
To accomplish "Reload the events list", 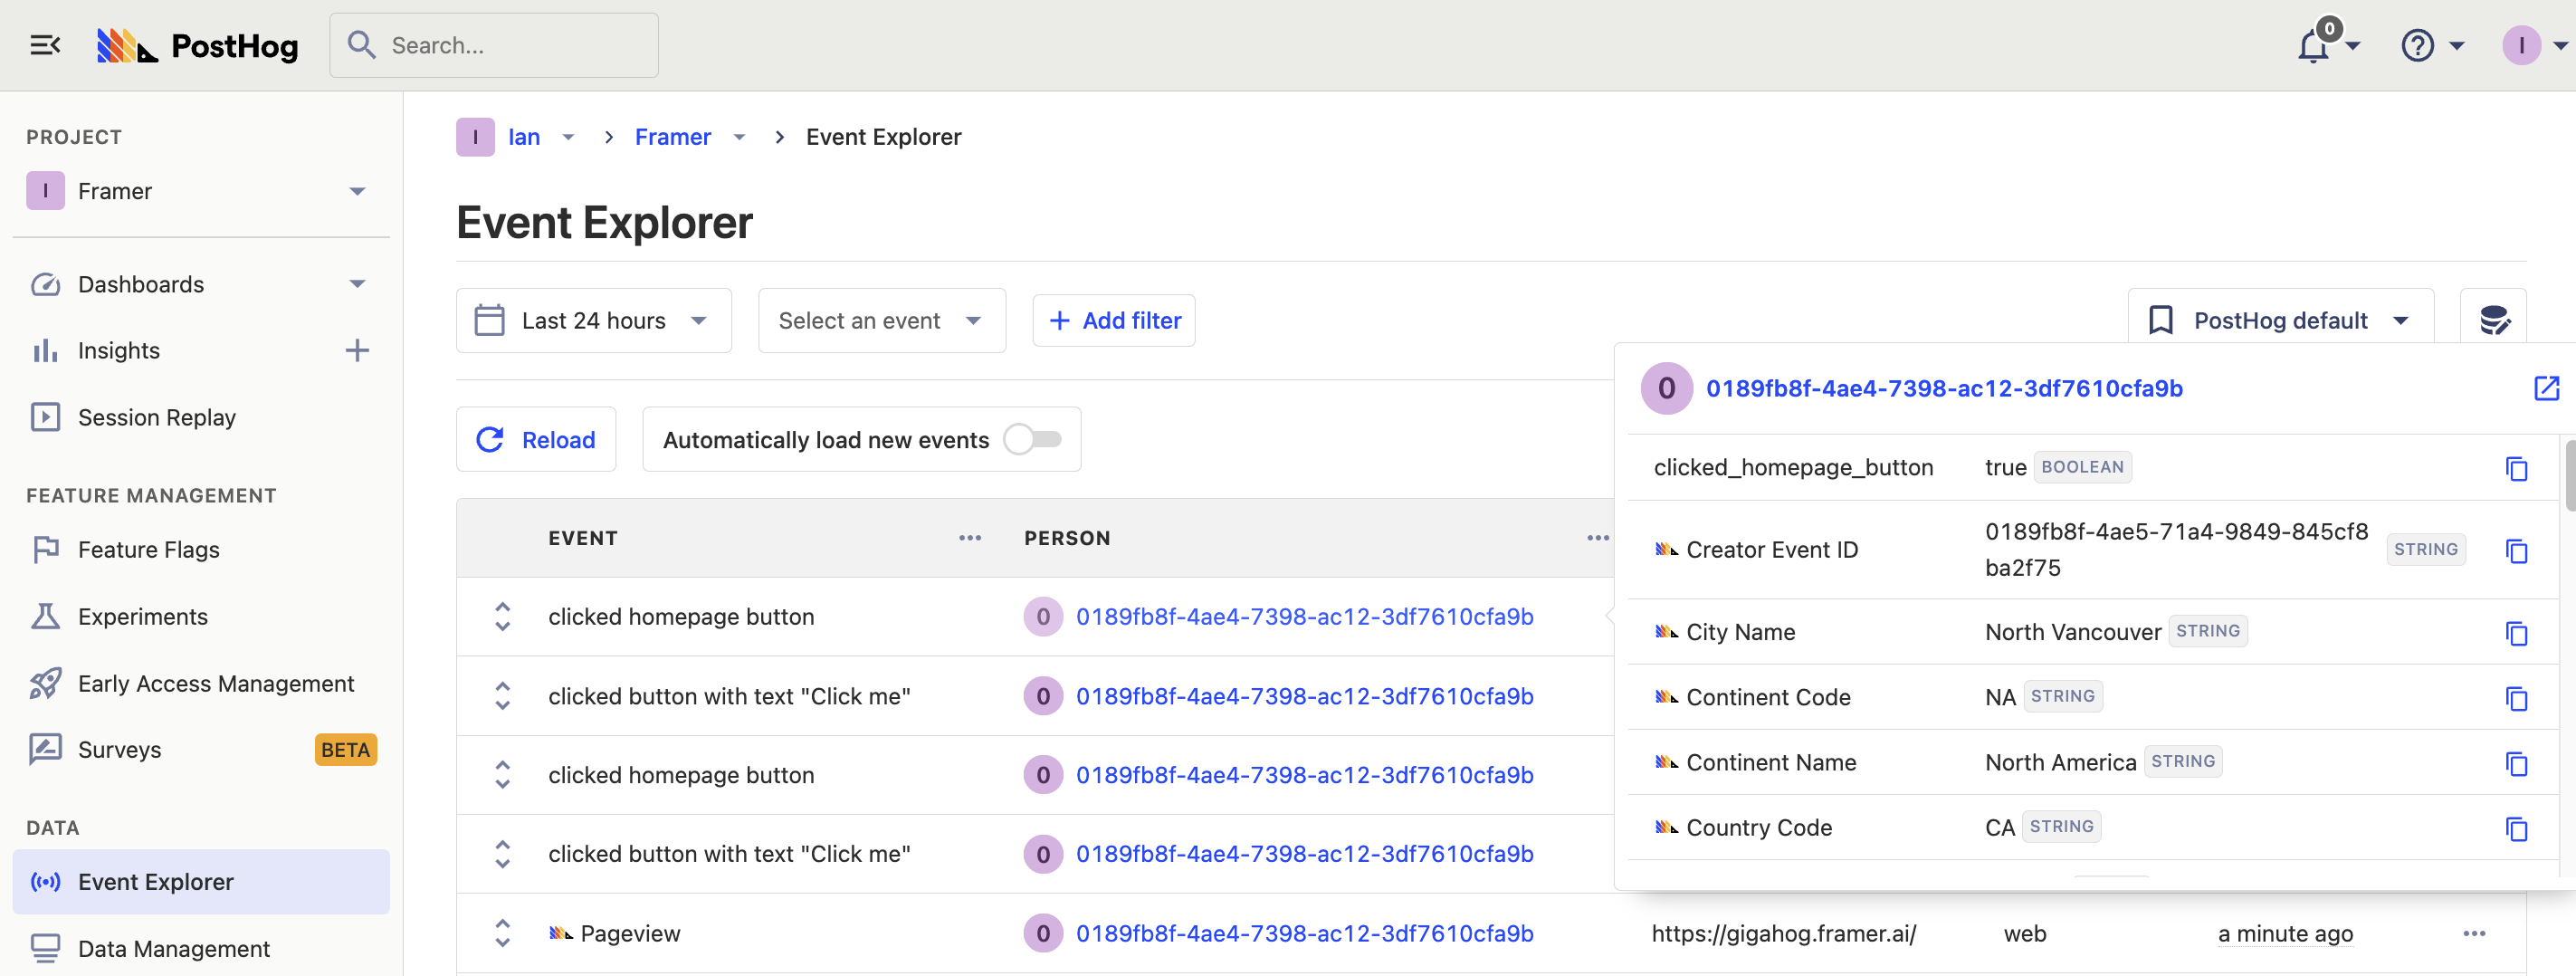I will (536, 438).
